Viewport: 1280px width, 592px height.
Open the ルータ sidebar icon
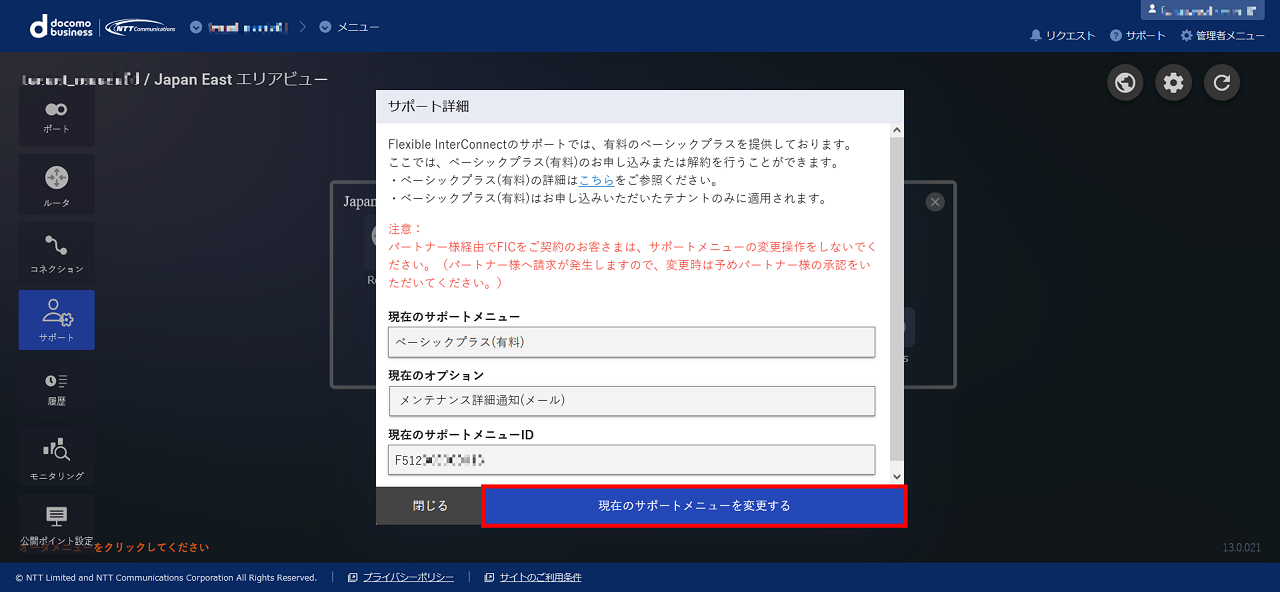[x=56, y=184]
